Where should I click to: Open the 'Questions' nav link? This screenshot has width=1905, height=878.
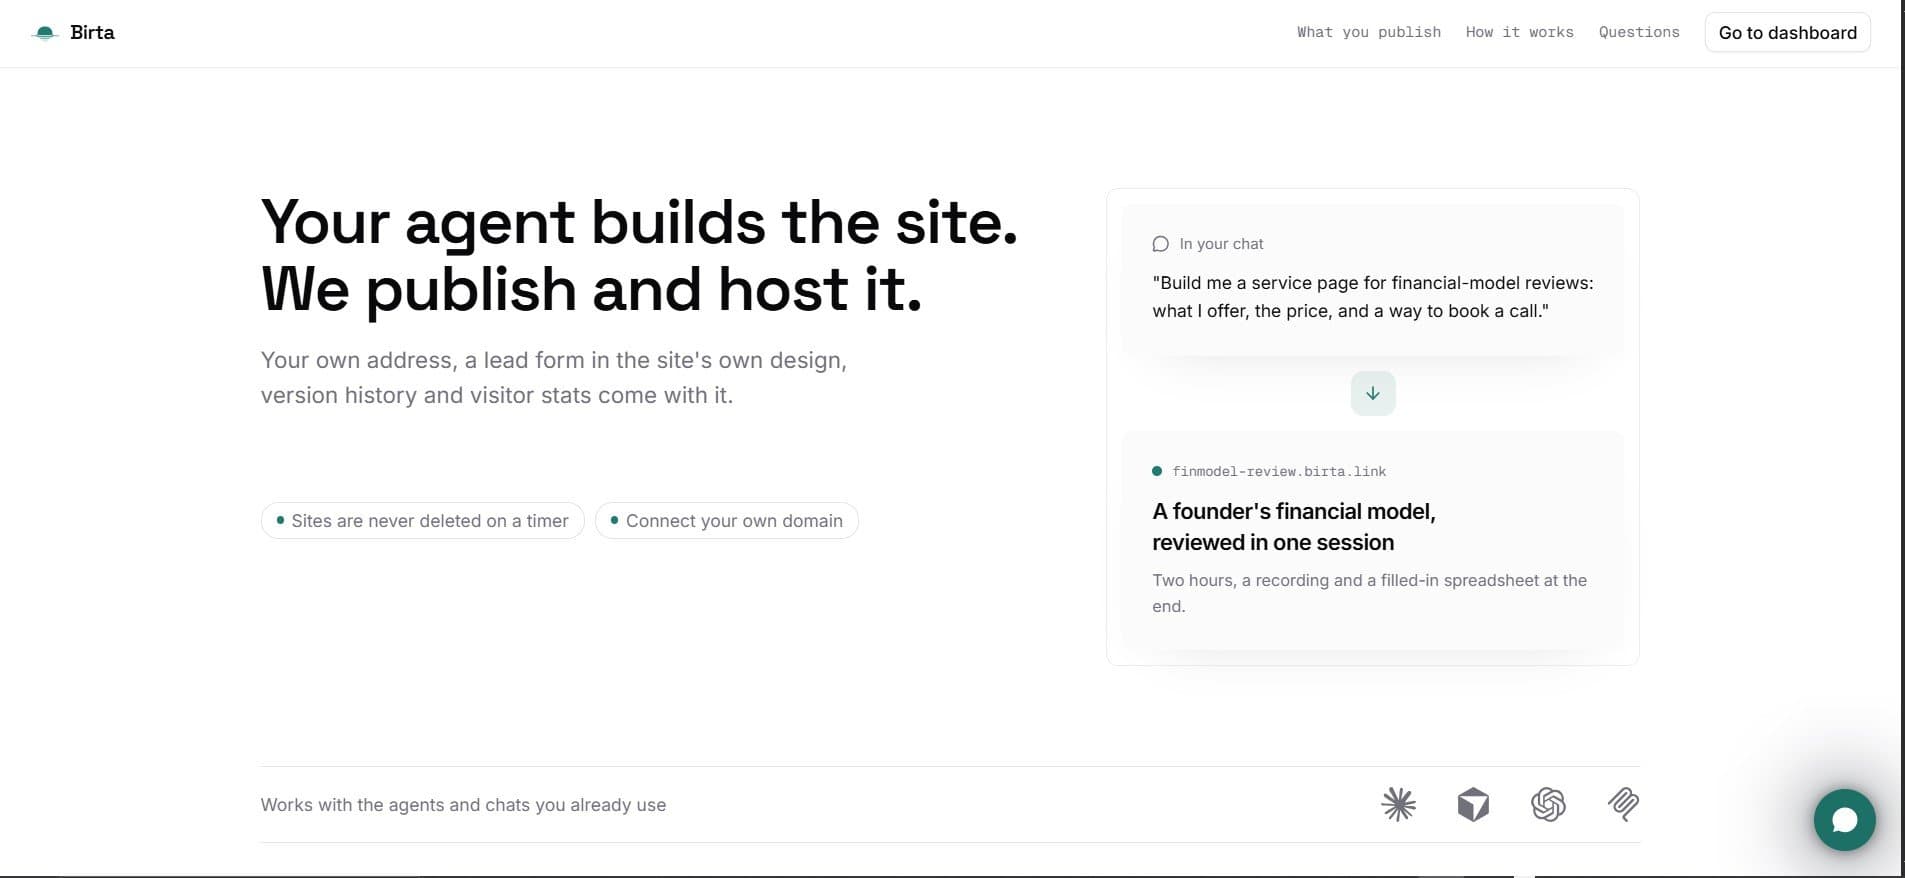click(1639, 32)
